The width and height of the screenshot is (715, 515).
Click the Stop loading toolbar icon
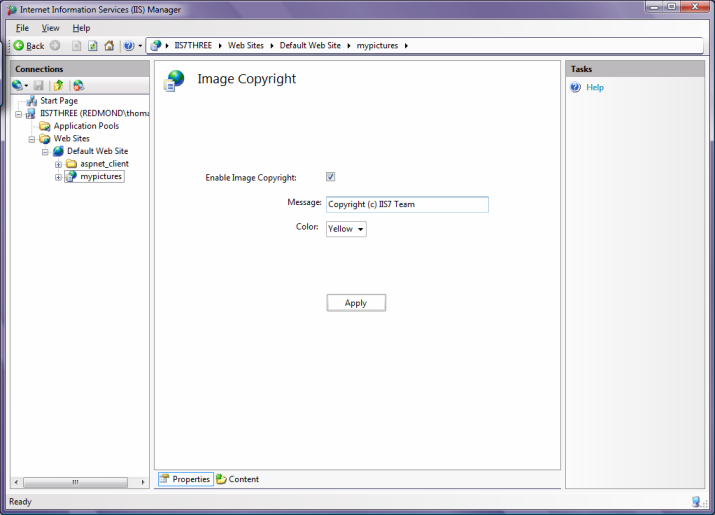point(76,46)
